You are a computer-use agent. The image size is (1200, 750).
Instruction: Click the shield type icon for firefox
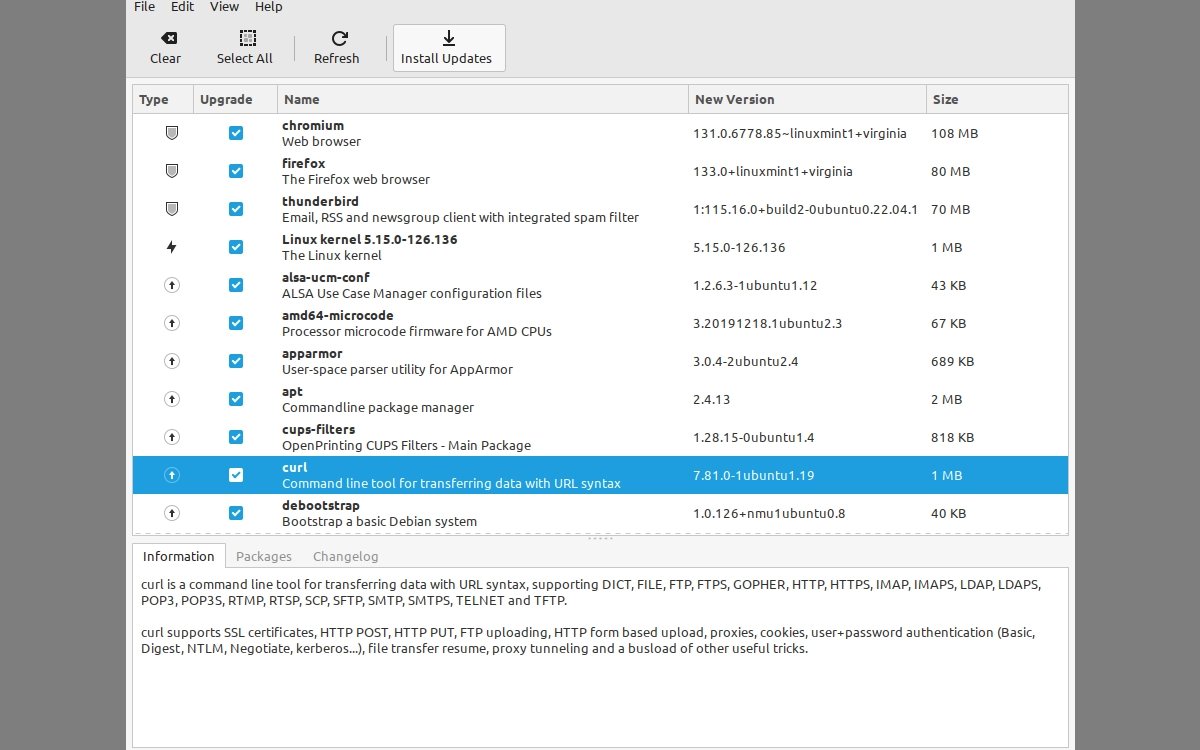click(x=171, y=171)
